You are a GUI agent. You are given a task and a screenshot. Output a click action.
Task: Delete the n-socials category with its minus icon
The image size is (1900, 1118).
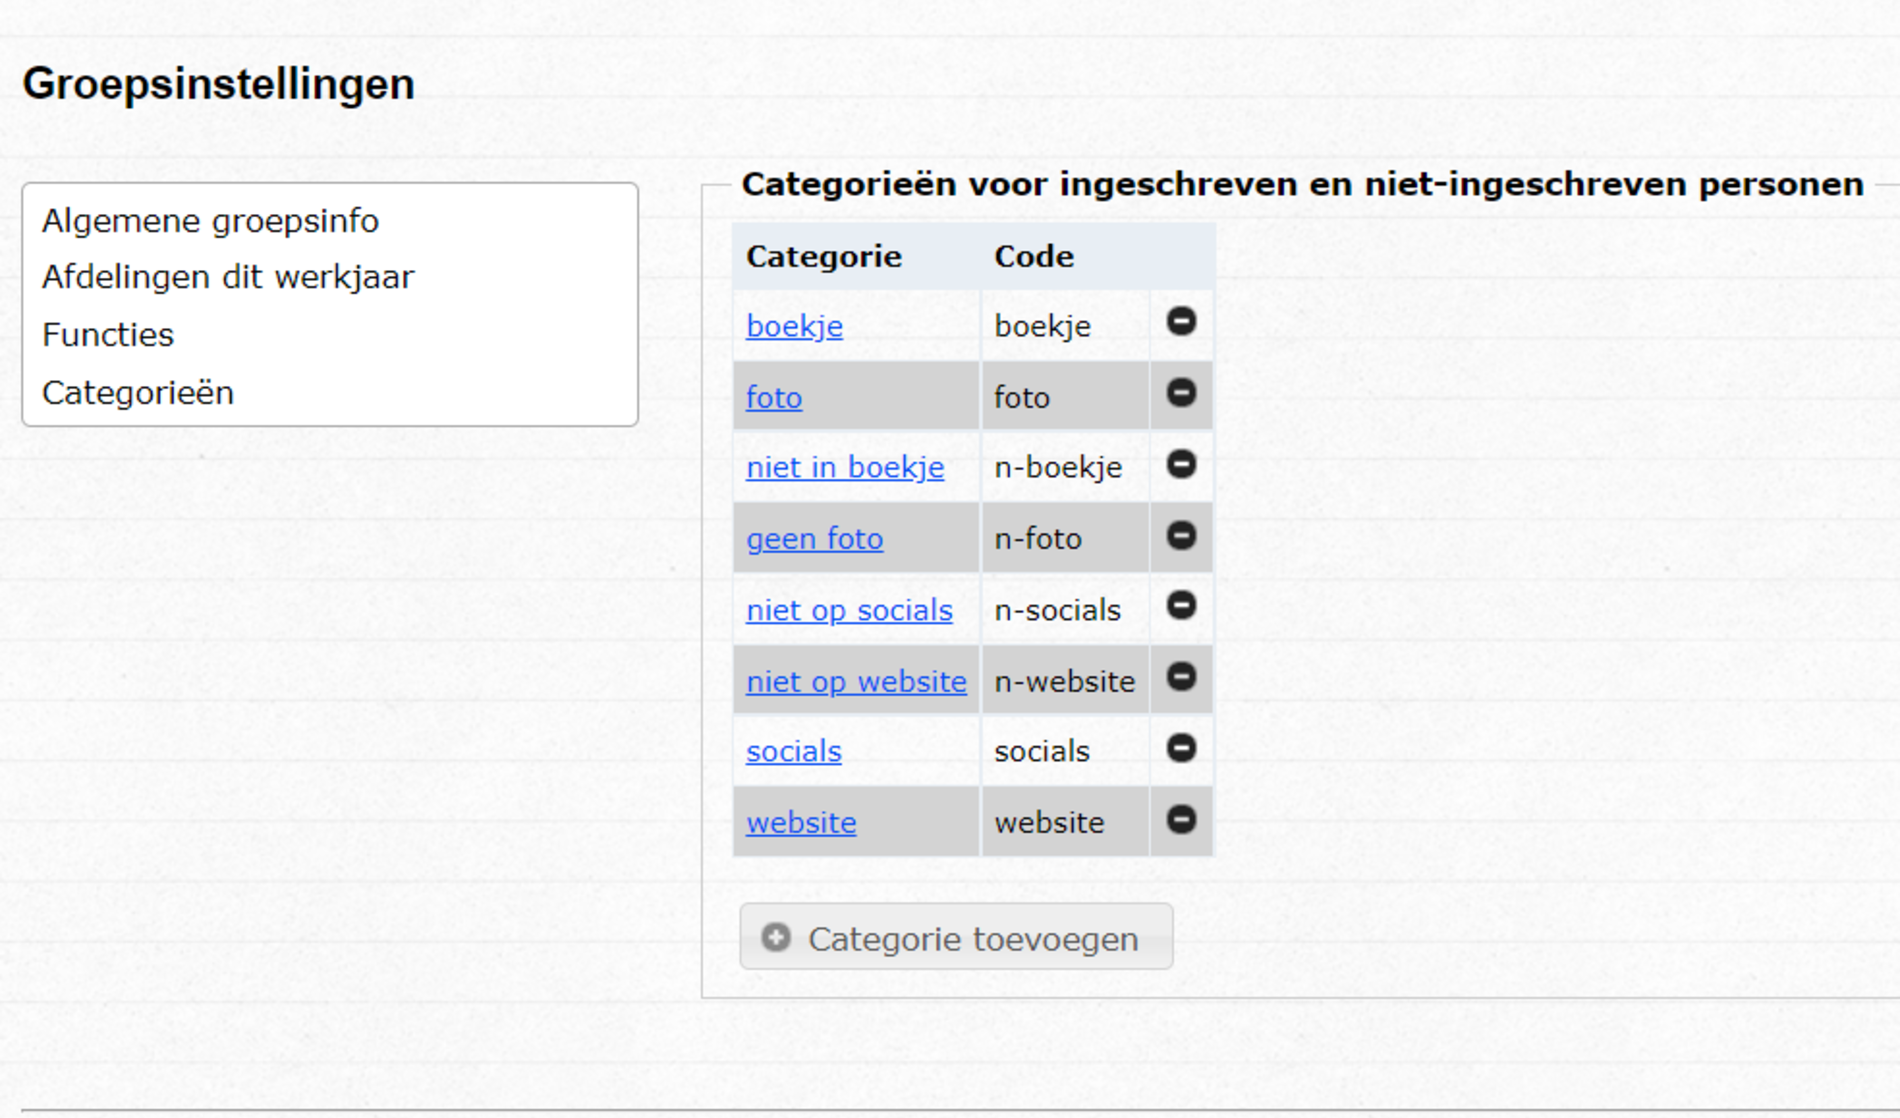coord(1181,606)
